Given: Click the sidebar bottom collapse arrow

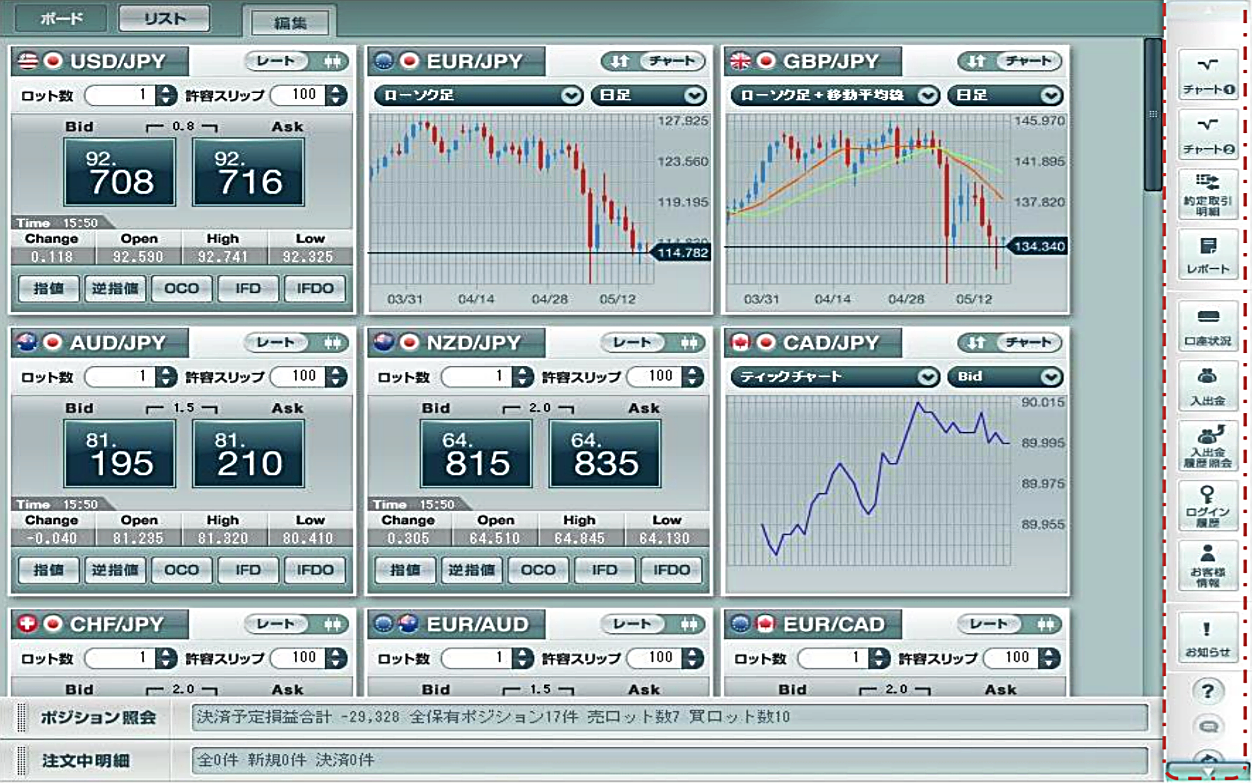Looking at the screenshot, I should coord(1207,771).
